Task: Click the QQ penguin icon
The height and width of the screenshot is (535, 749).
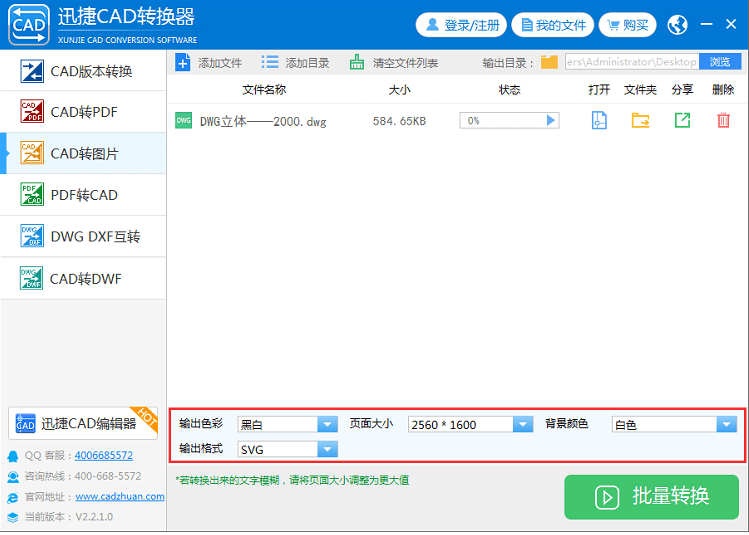Action: 13,456
